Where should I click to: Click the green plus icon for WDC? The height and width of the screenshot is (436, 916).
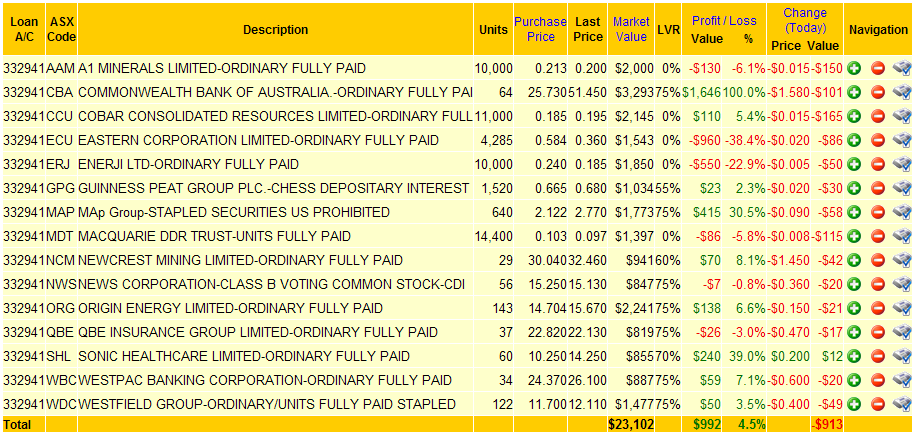(x=854, y=404)
